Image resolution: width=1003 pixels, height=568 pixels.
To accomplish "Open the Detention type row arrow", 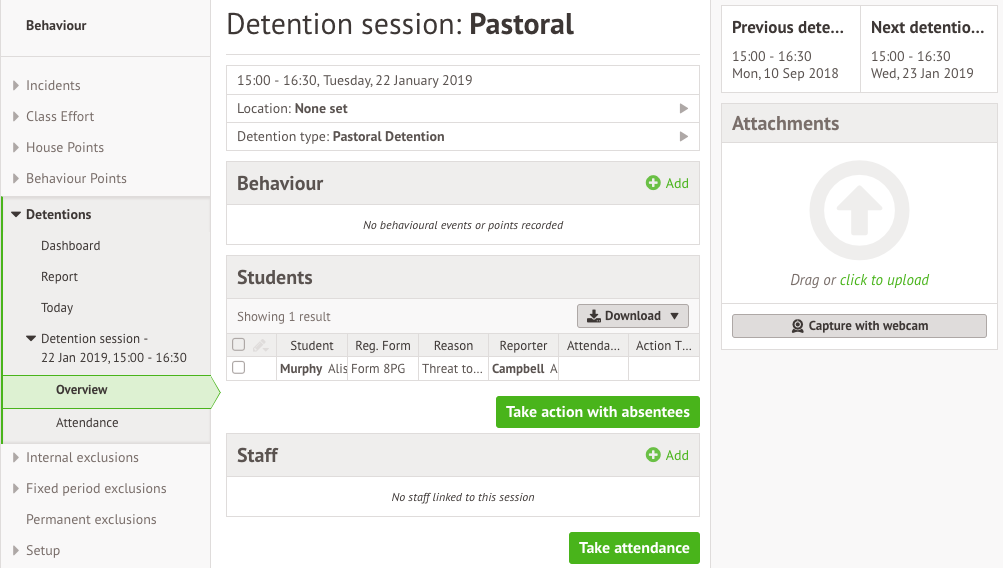I will point(683,136).
